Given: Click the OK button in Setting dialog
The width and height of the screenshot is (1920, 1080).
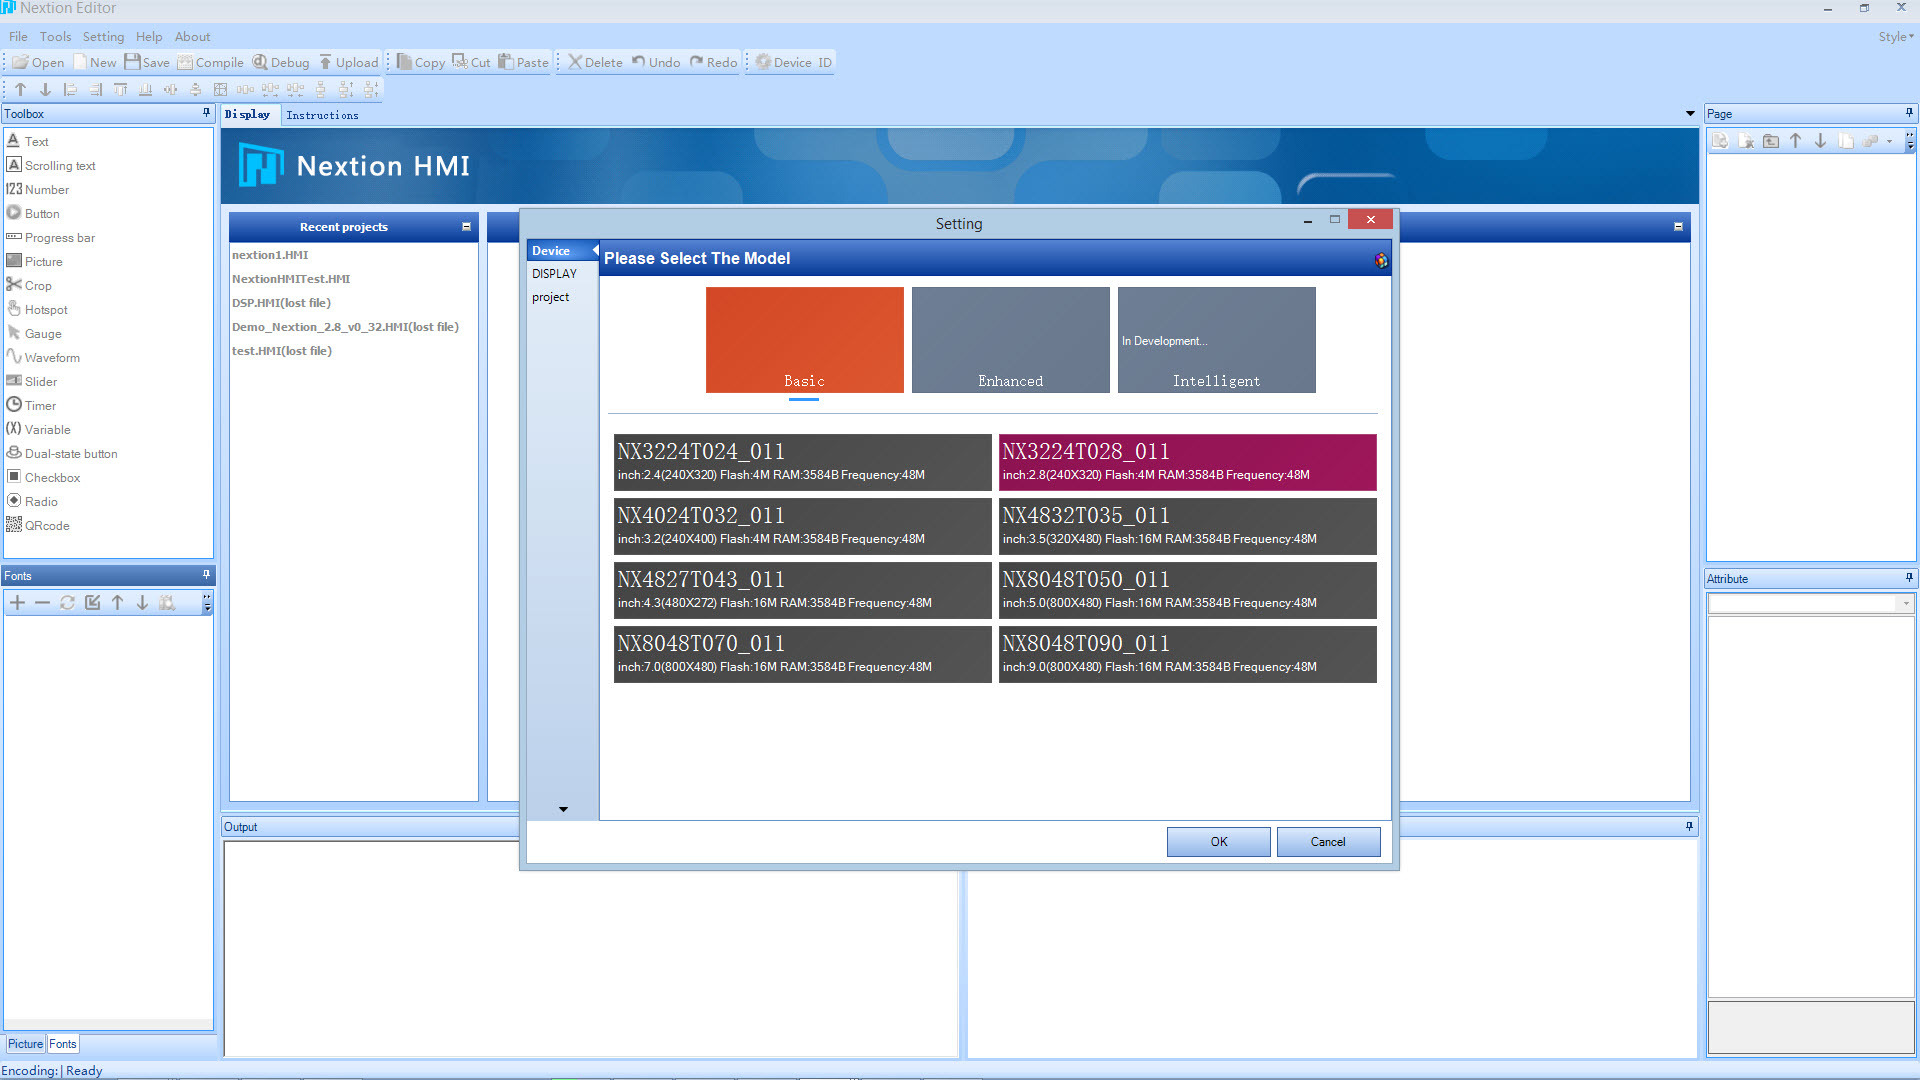Looking at the screenshot, I should (1218, 841).
